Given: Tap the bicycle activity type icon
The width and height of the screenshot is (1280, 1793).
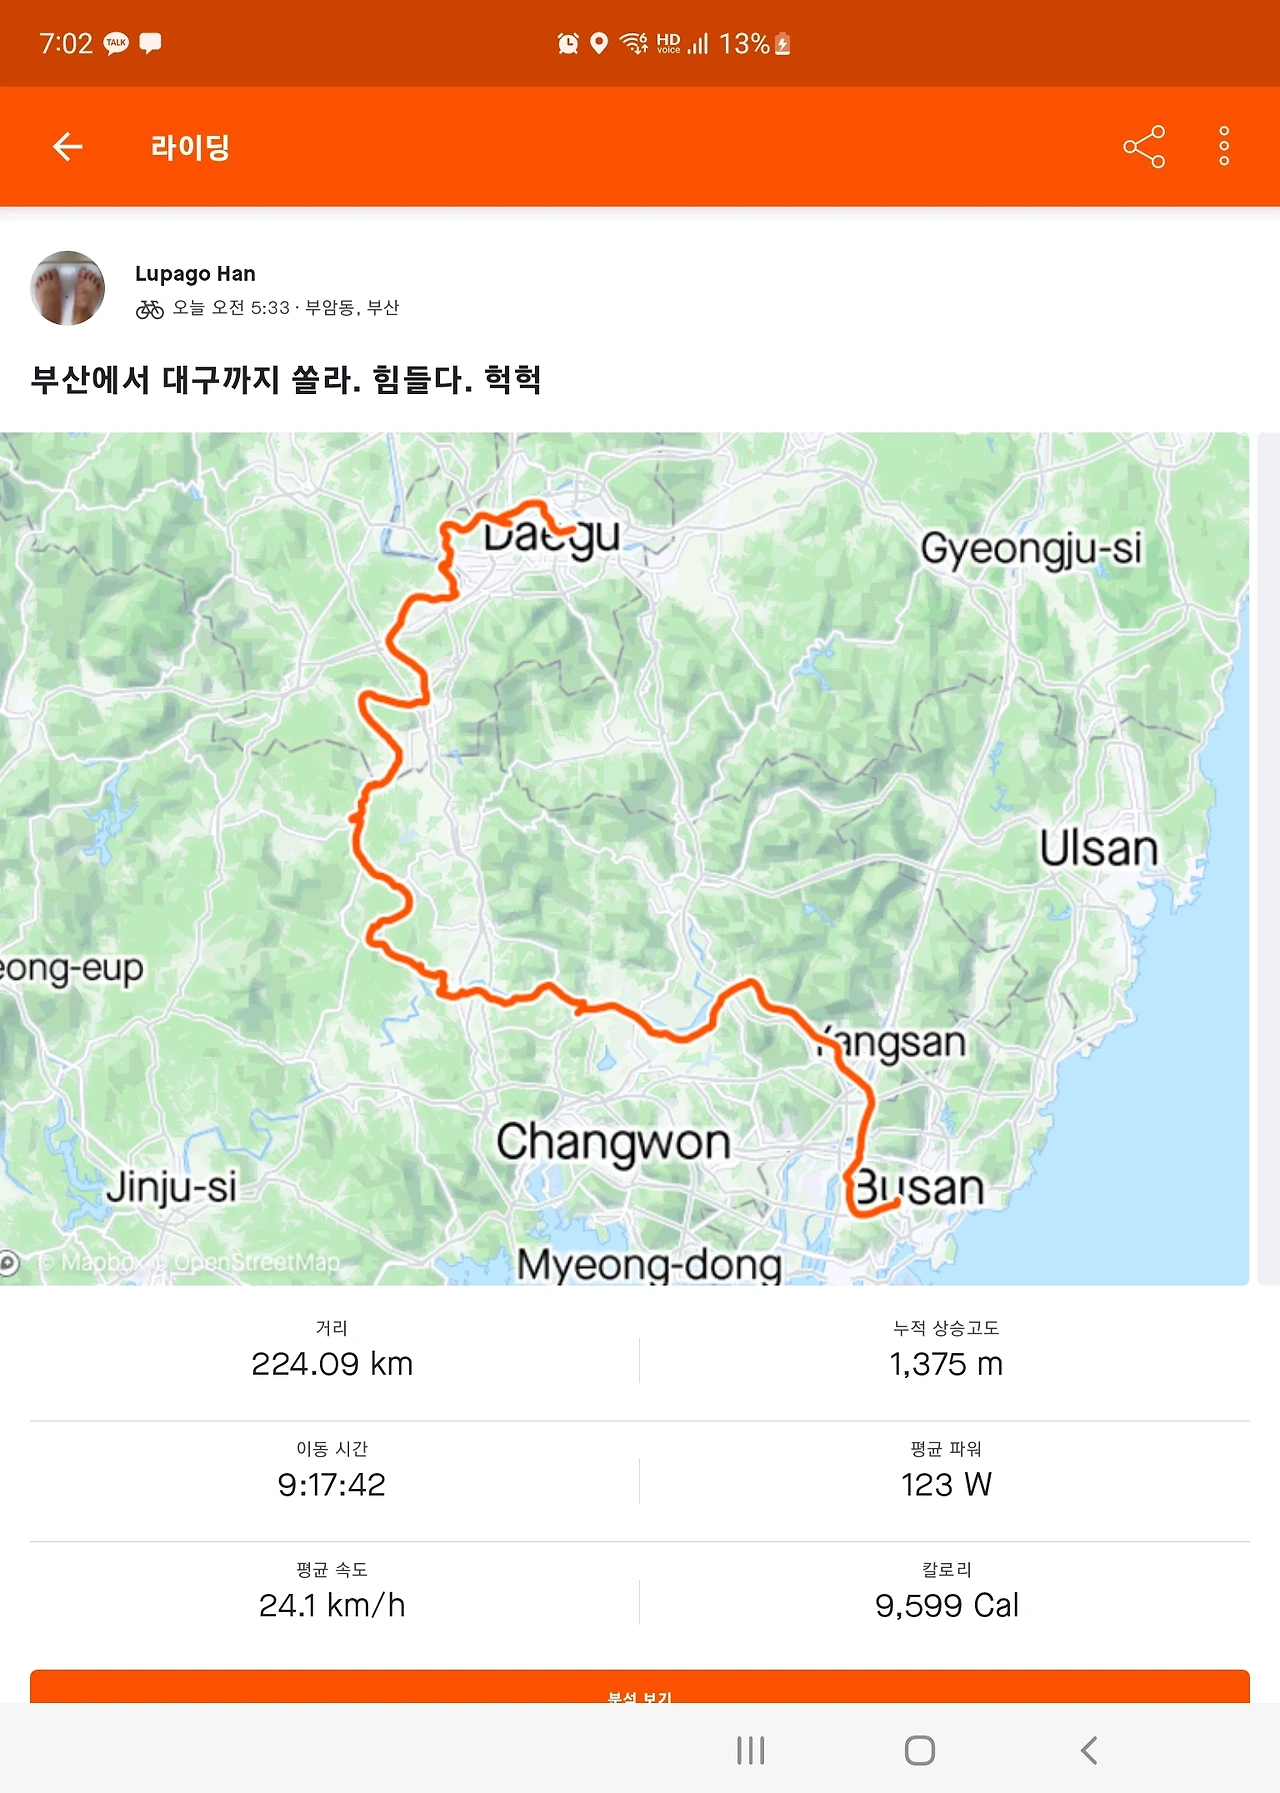Looking at the screenshot, I should 150,309.
